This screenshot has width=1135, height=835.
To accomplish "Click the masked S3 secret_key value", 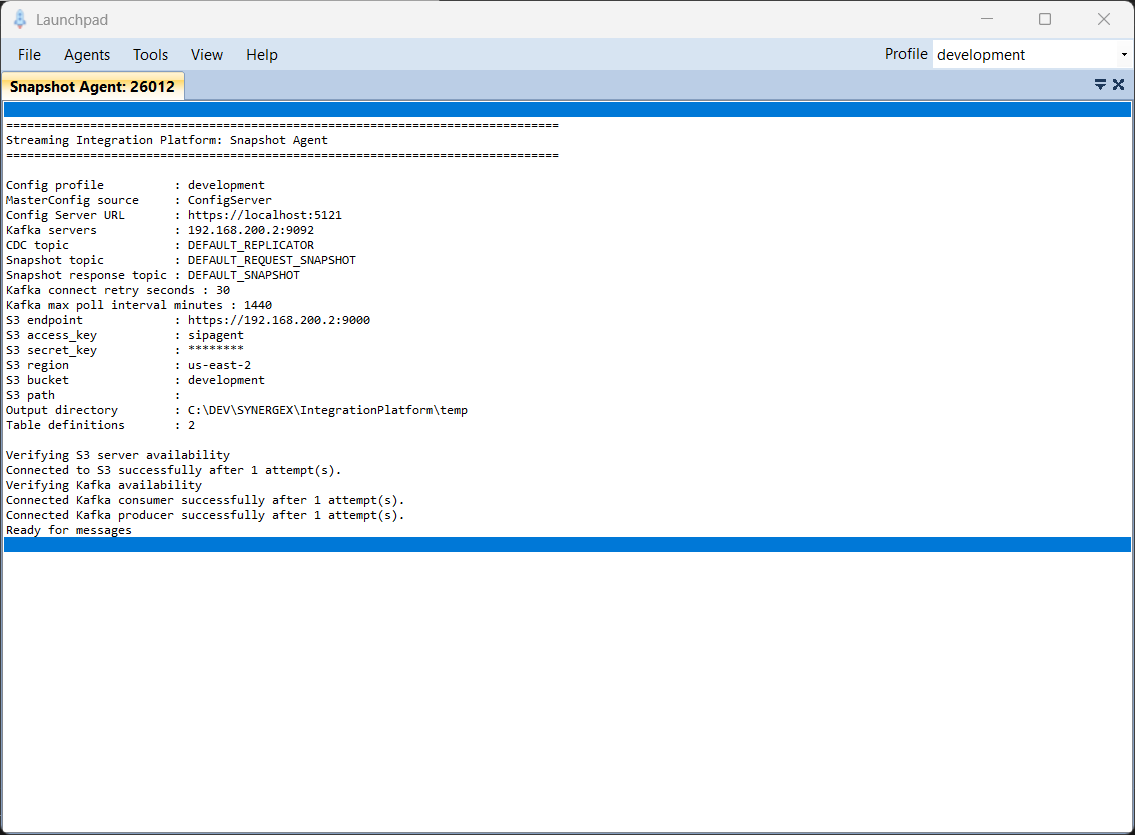I will click(x=216, y=349).
